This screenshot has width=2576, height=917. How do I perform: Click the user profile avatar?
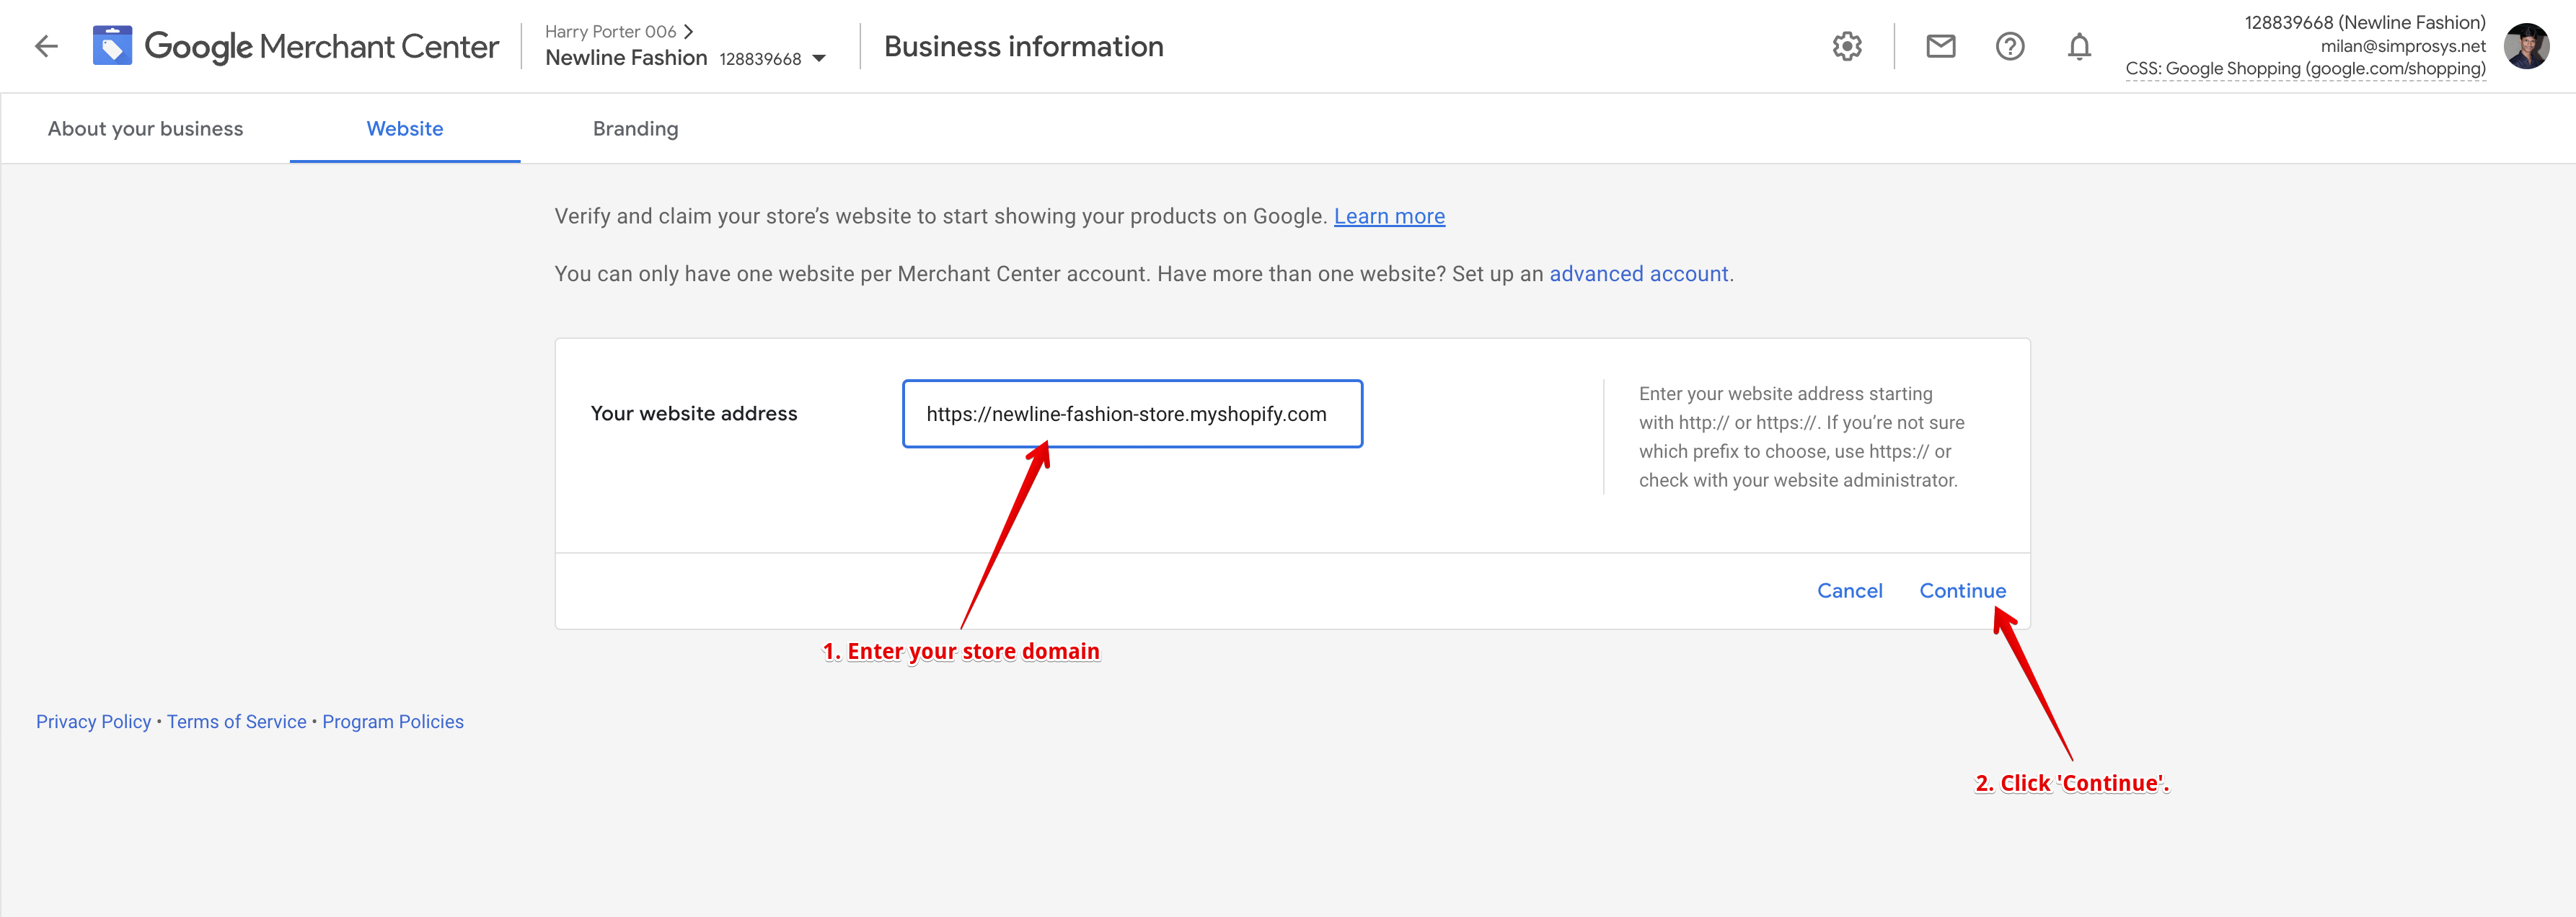(x=2526, y=46)
